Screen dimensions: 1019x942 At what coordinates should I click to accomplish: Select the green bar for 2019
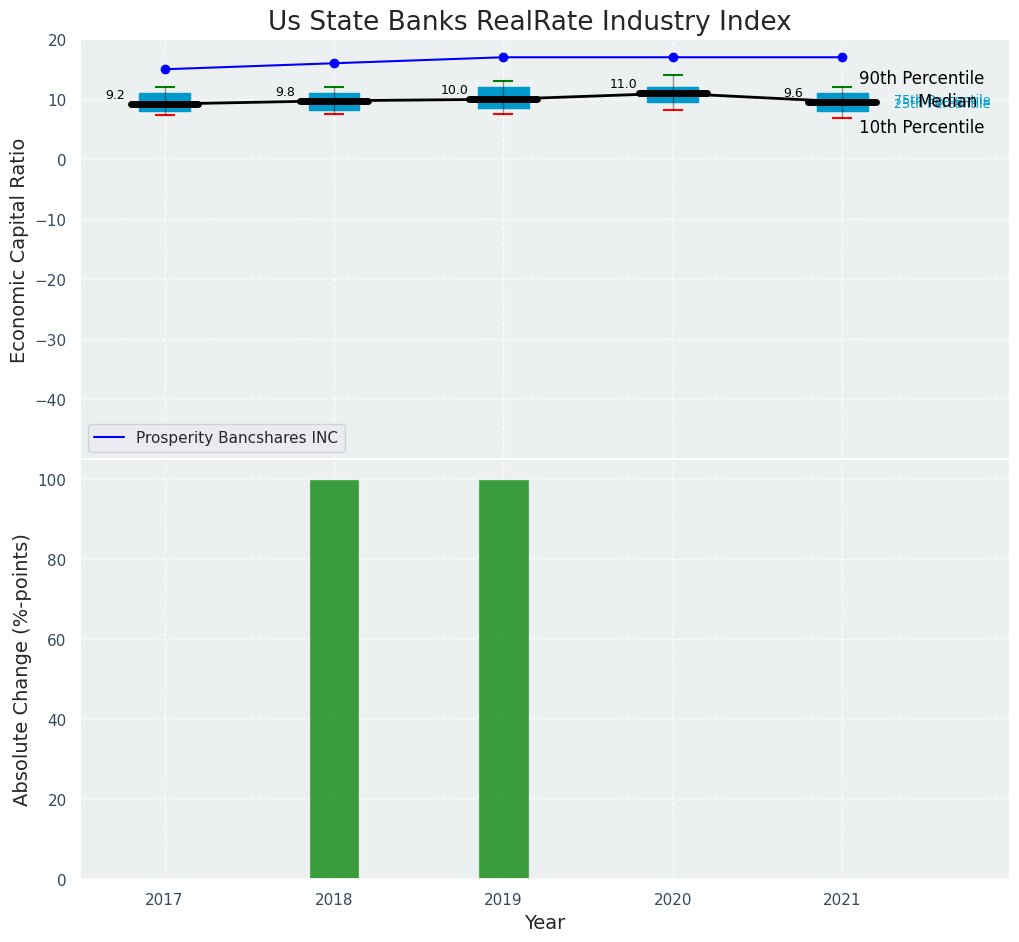[x=503, y=679]
